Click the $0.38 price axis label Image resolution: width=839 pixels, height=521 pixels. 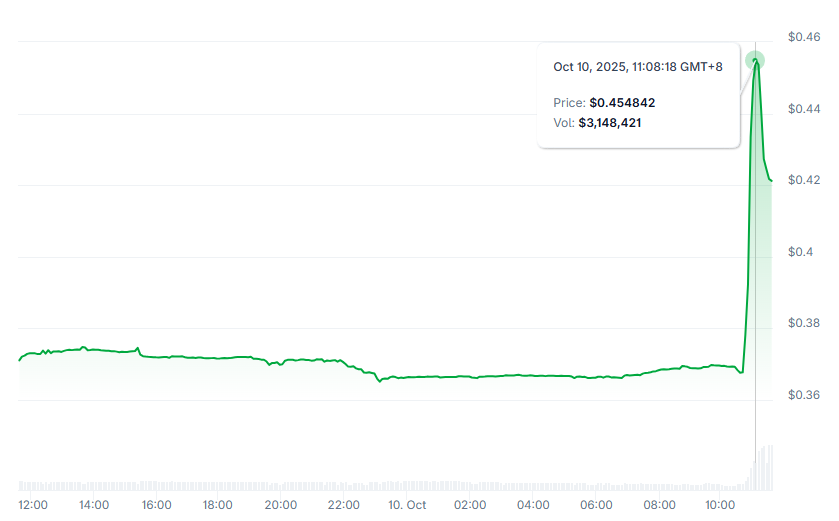(804, 323)
